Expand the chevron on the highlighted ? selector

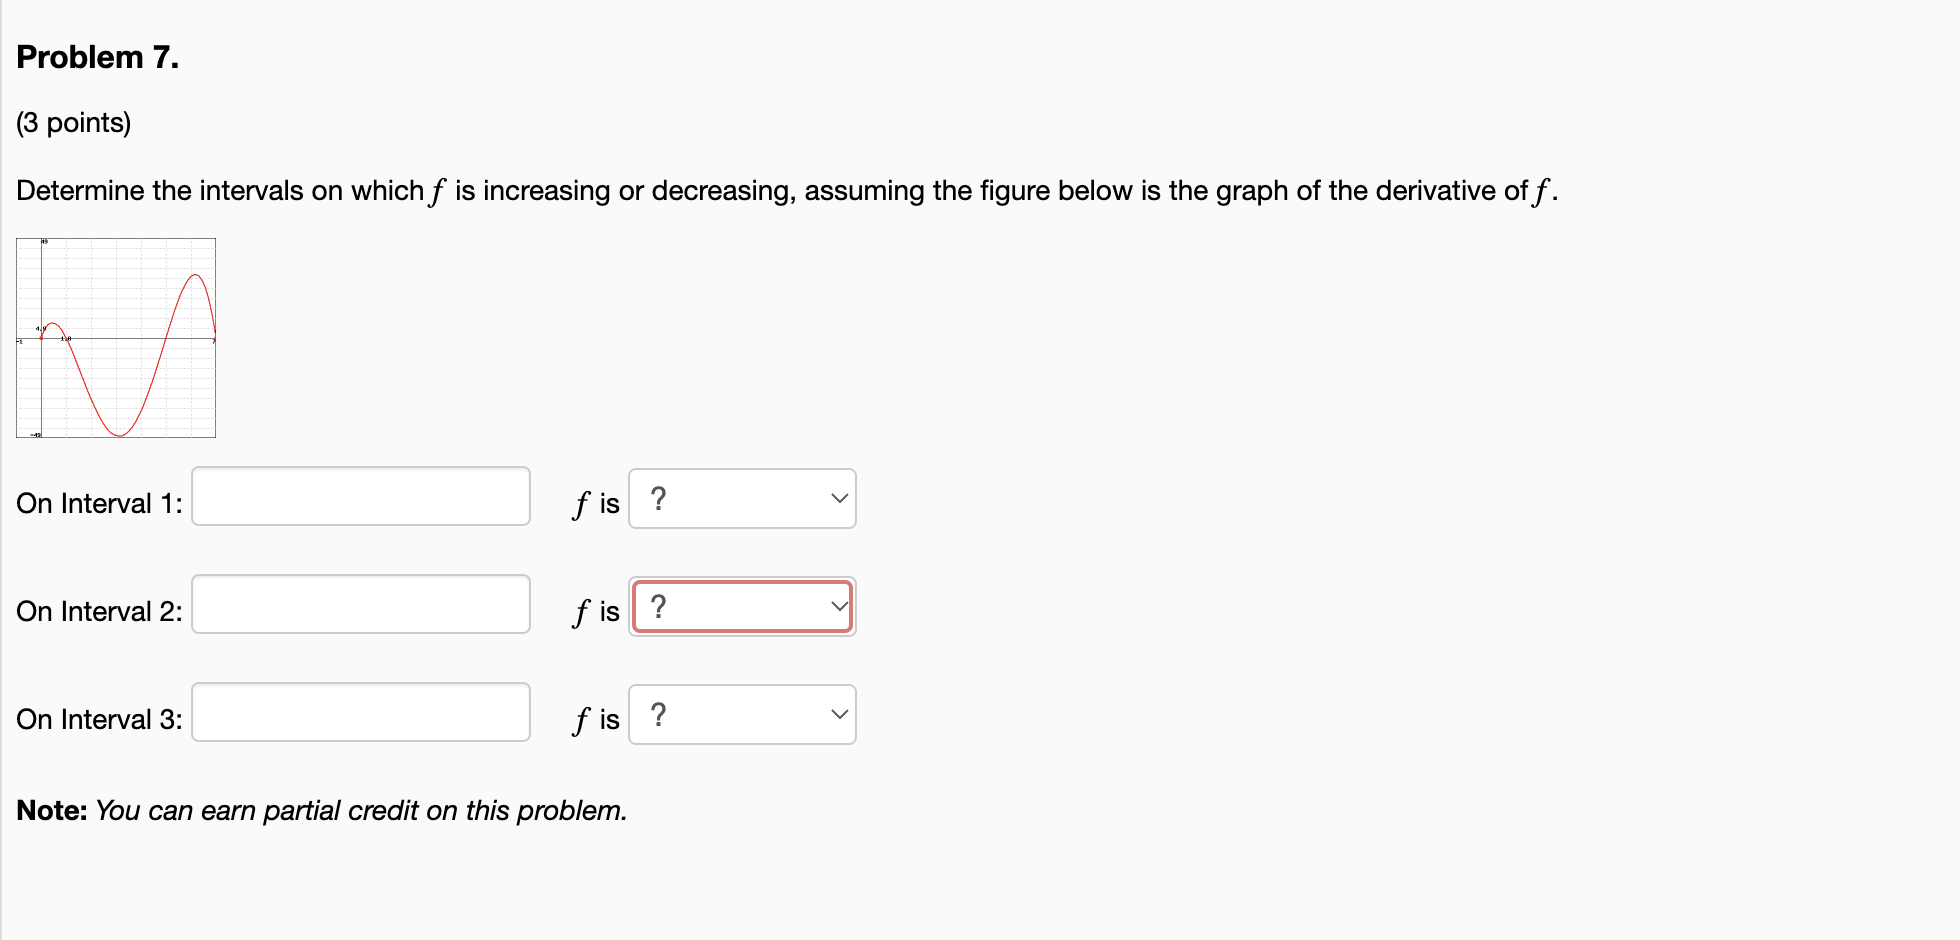point(838,606)
